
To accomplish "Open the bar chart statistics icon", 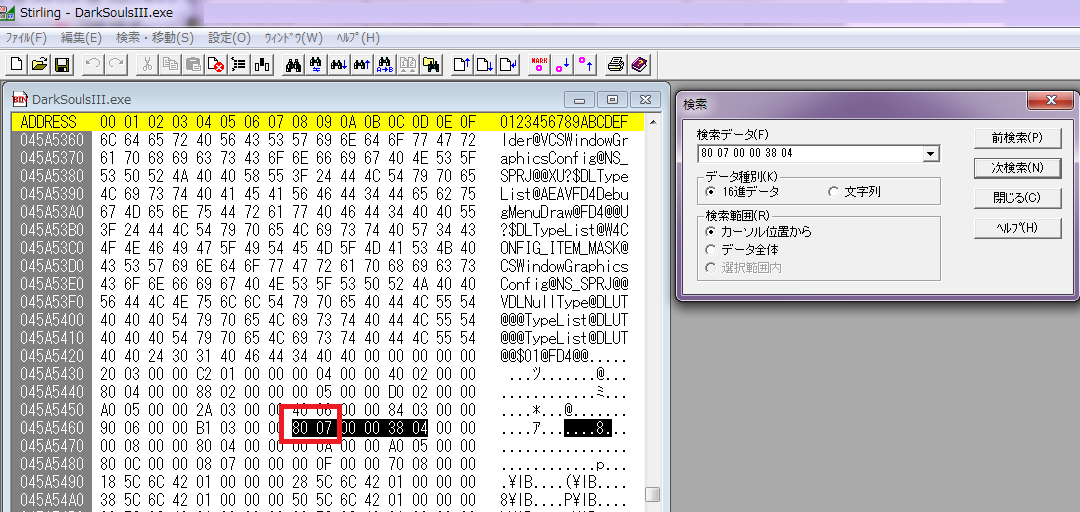I will (x=262, y=65).
